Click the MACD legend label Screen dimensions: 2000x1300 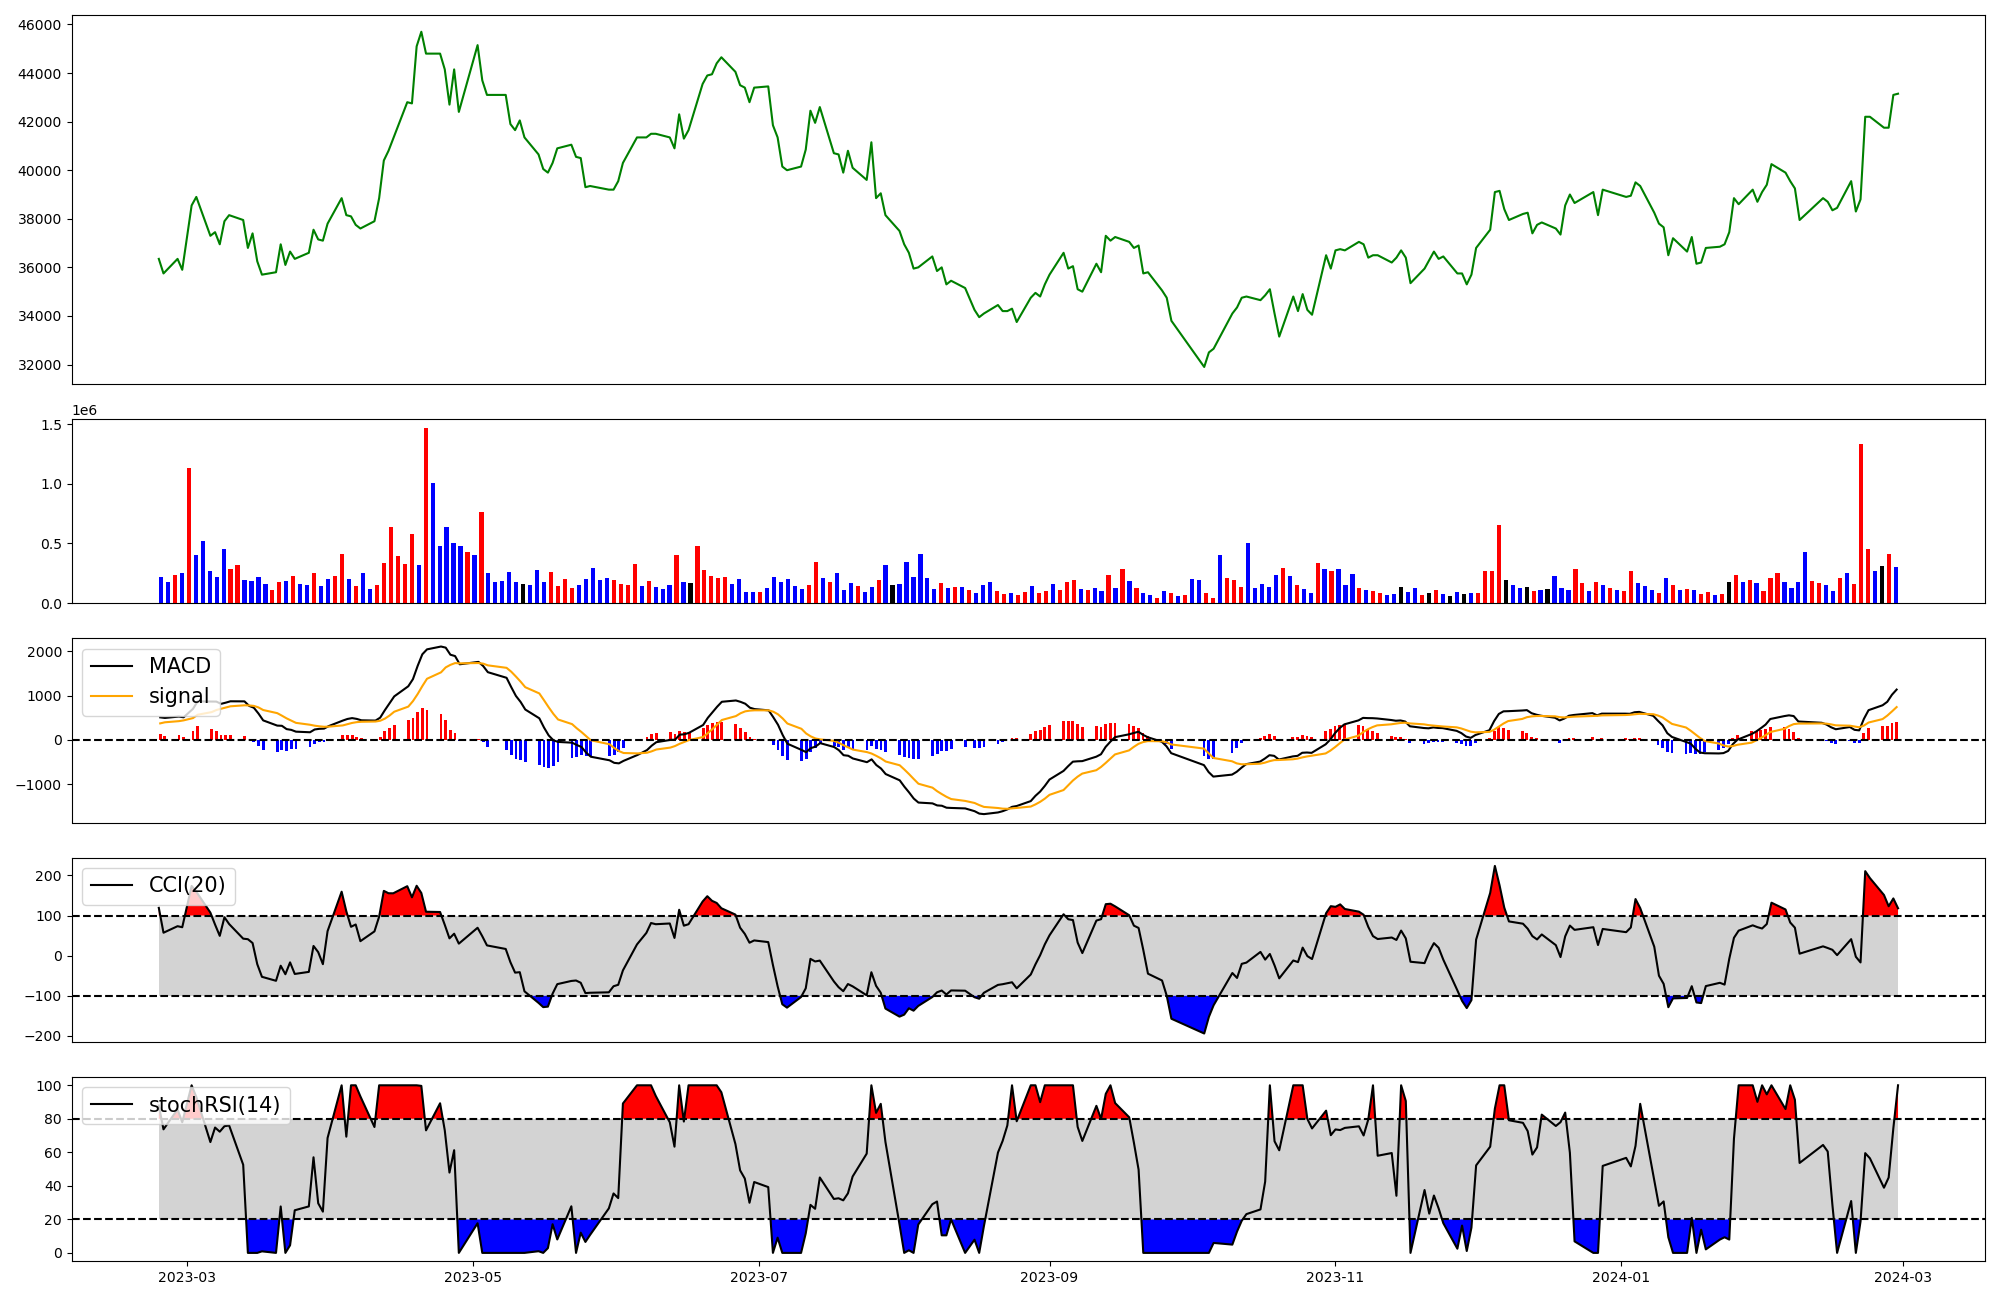point(179,666)
